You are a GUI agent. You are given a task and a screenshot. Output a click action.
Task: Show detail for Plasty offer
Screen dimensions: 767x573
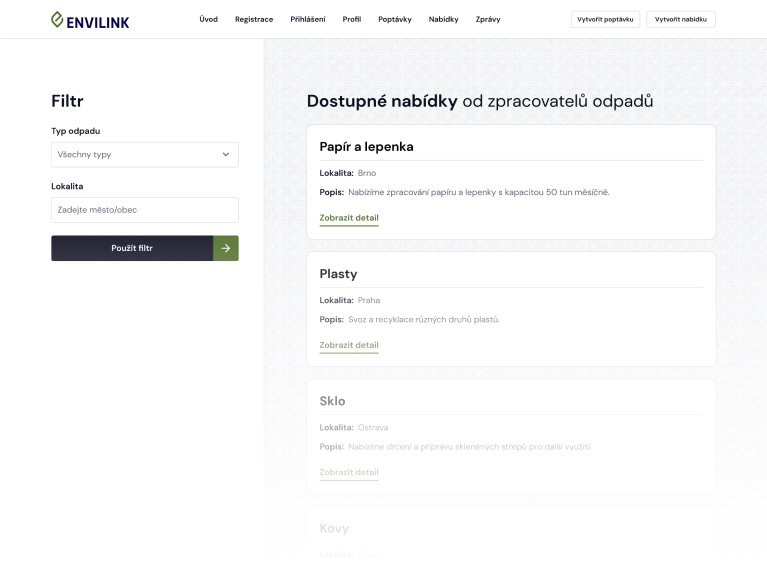coord(349,345)
